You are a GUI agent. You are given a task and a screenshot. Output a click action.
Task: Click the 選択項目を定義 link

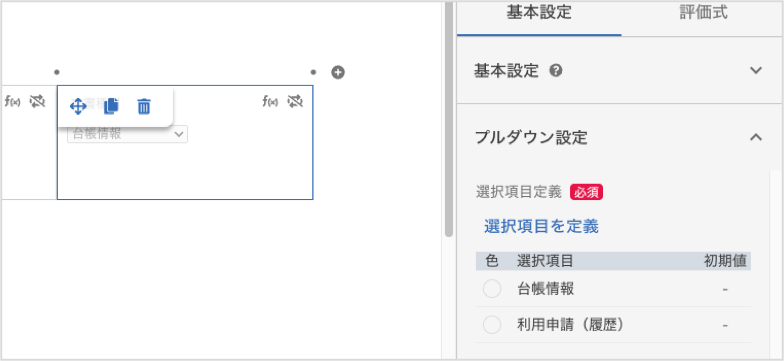542,226
